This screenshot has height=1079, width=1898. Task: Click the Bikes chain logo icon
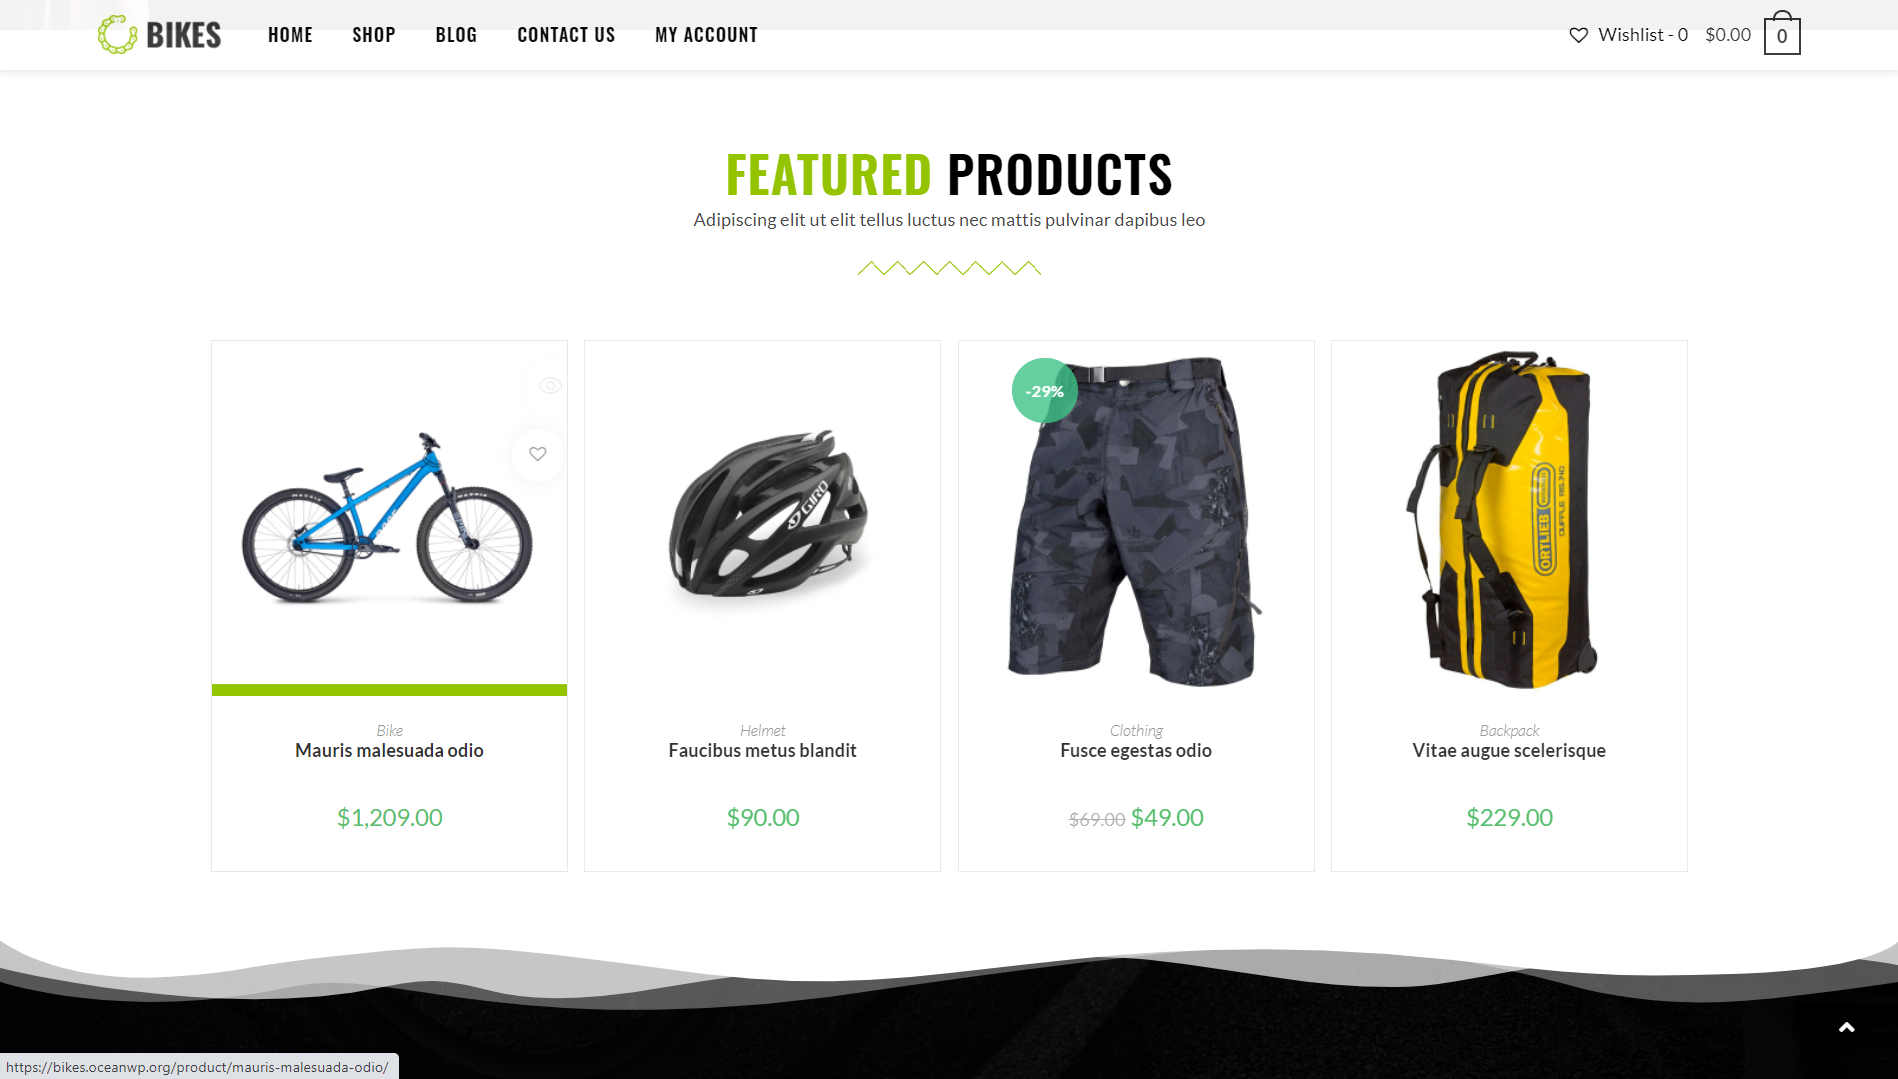tap(117, 35)
